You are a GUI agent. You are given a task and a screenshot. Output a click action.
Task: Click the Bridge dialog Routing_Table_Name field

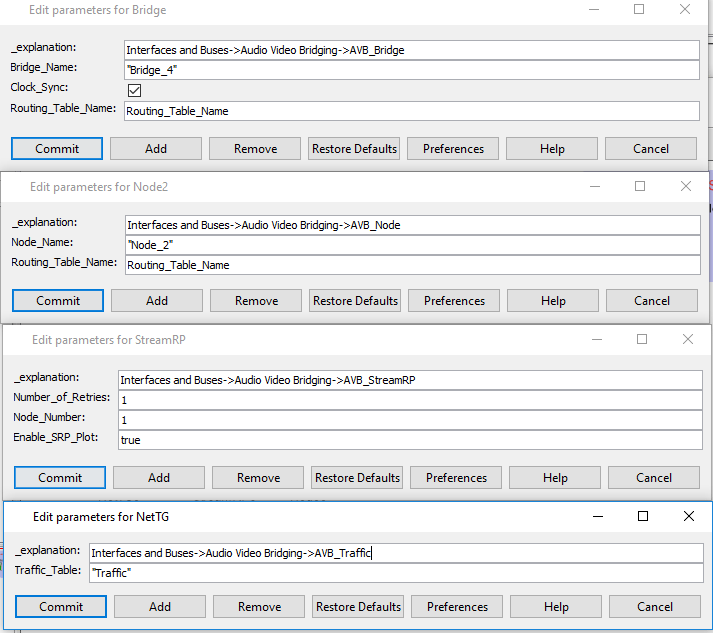point(411,111)
